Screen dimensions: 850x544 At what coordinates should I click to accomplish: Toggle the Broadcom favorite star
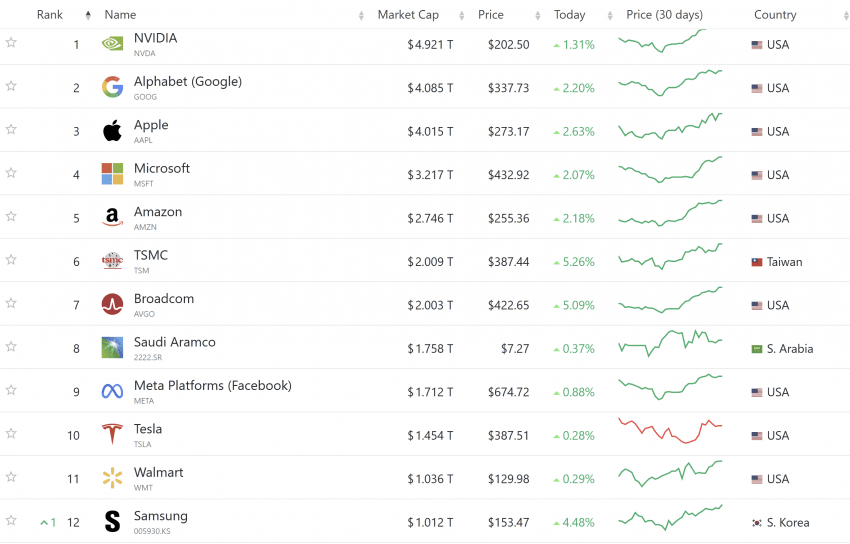[11, 302]
